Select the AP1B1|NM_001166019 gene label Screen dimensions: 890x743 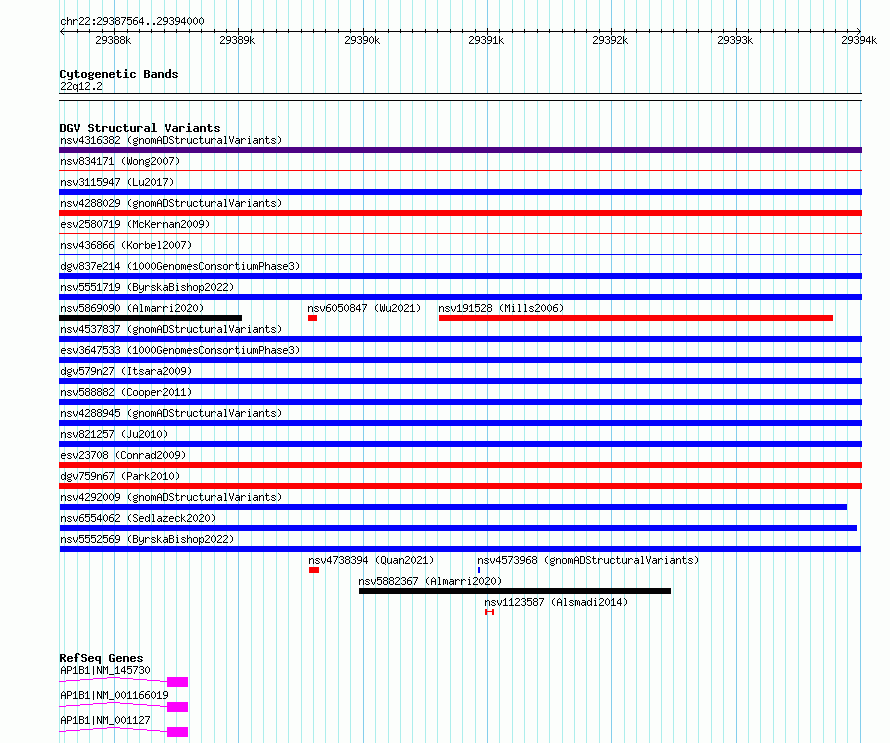tap(114, 695)
